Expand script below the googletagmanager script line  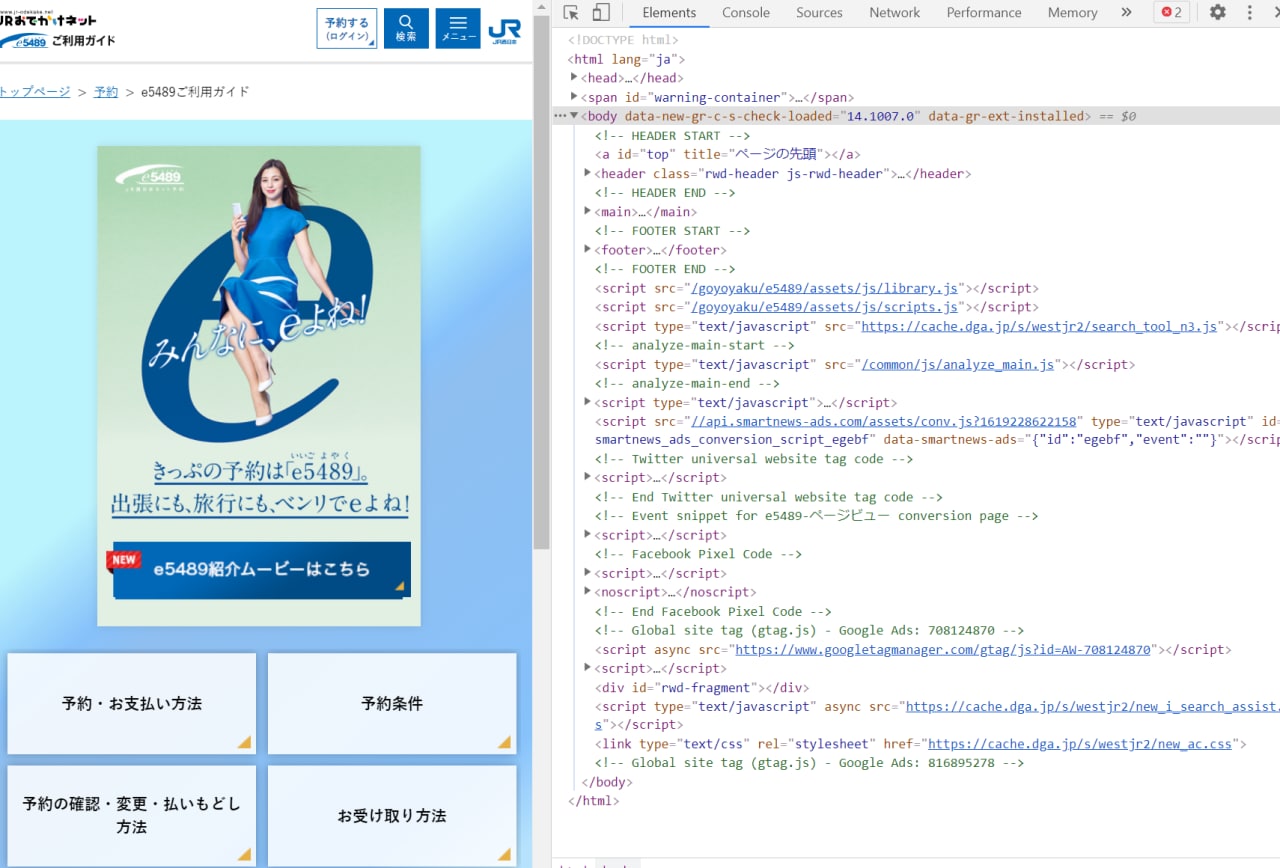588,668
